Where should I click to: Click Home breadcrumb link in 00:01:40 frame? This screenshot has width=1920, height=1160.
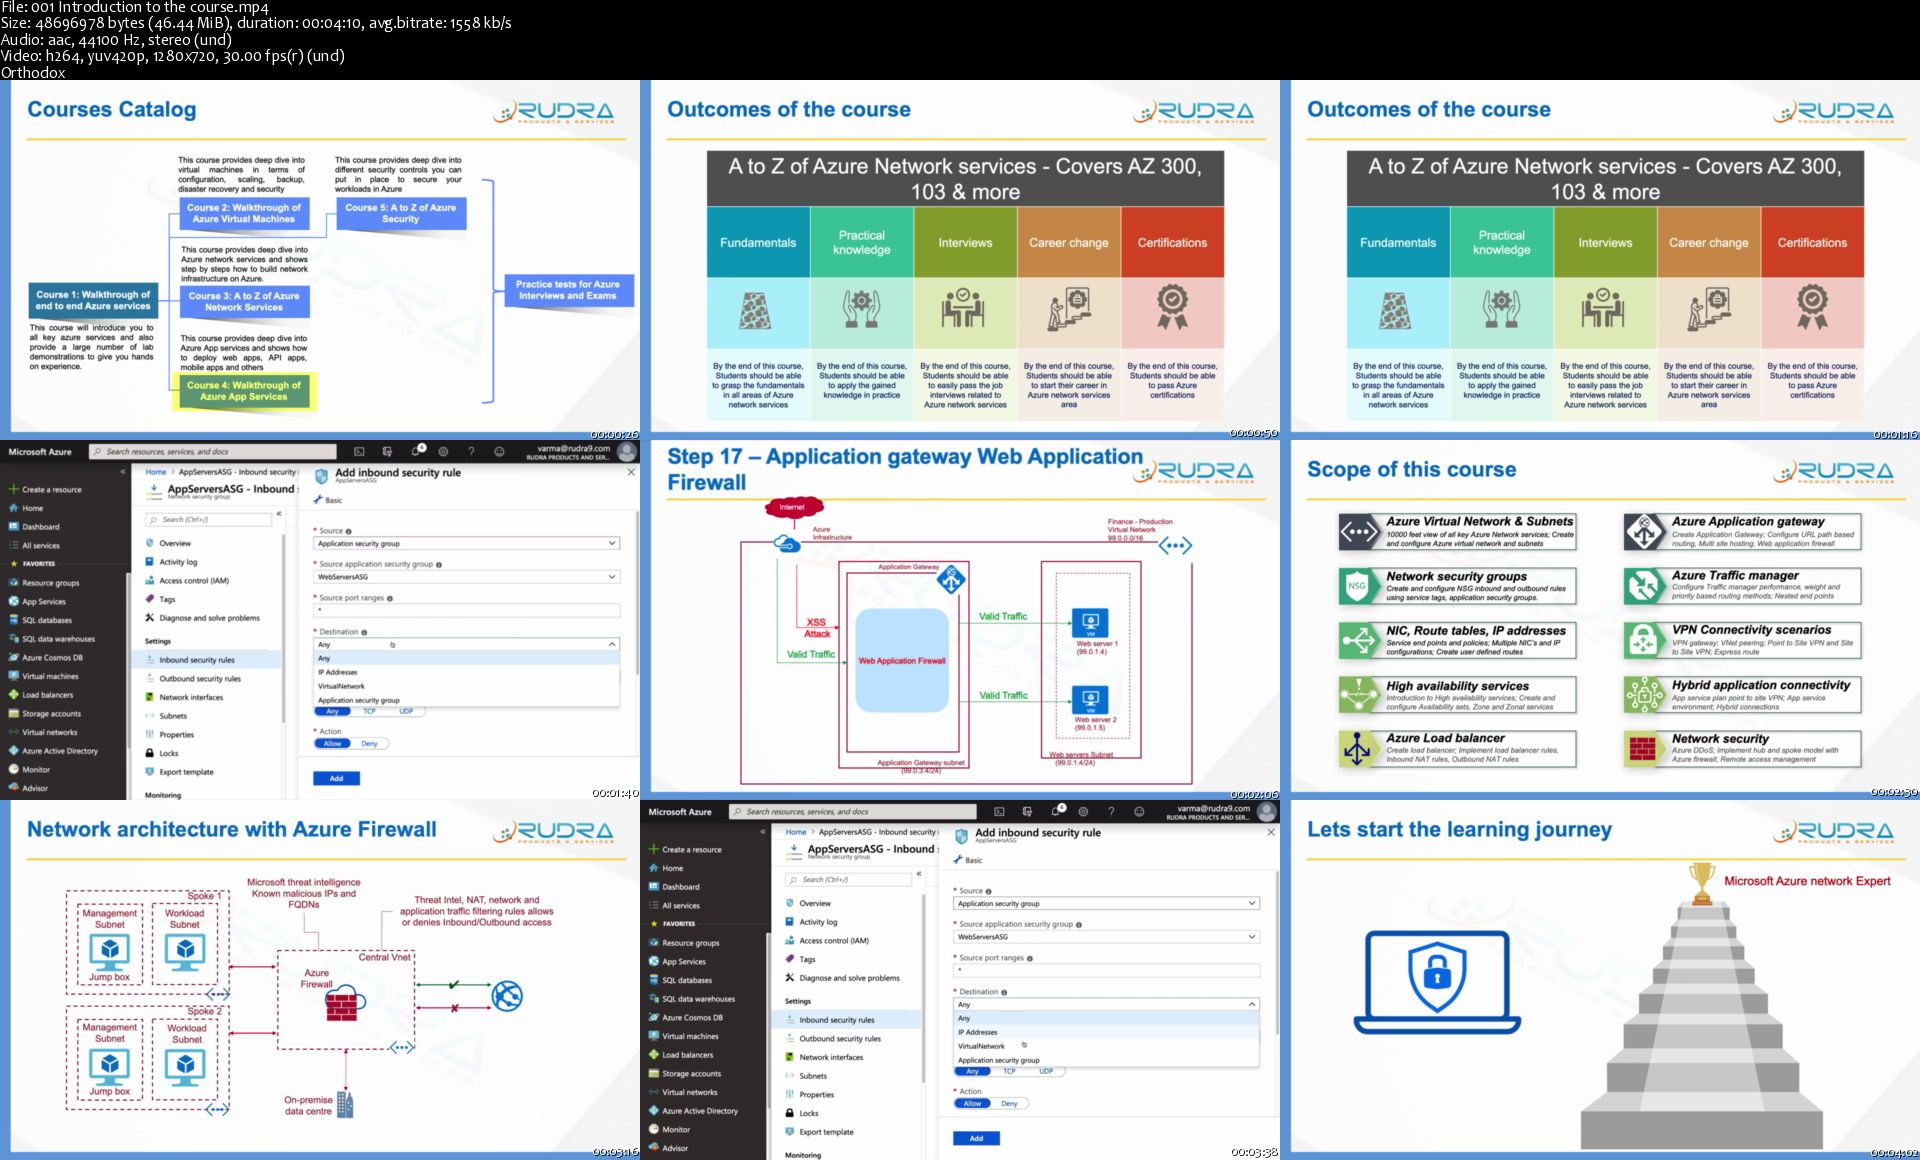coord(156,472)
